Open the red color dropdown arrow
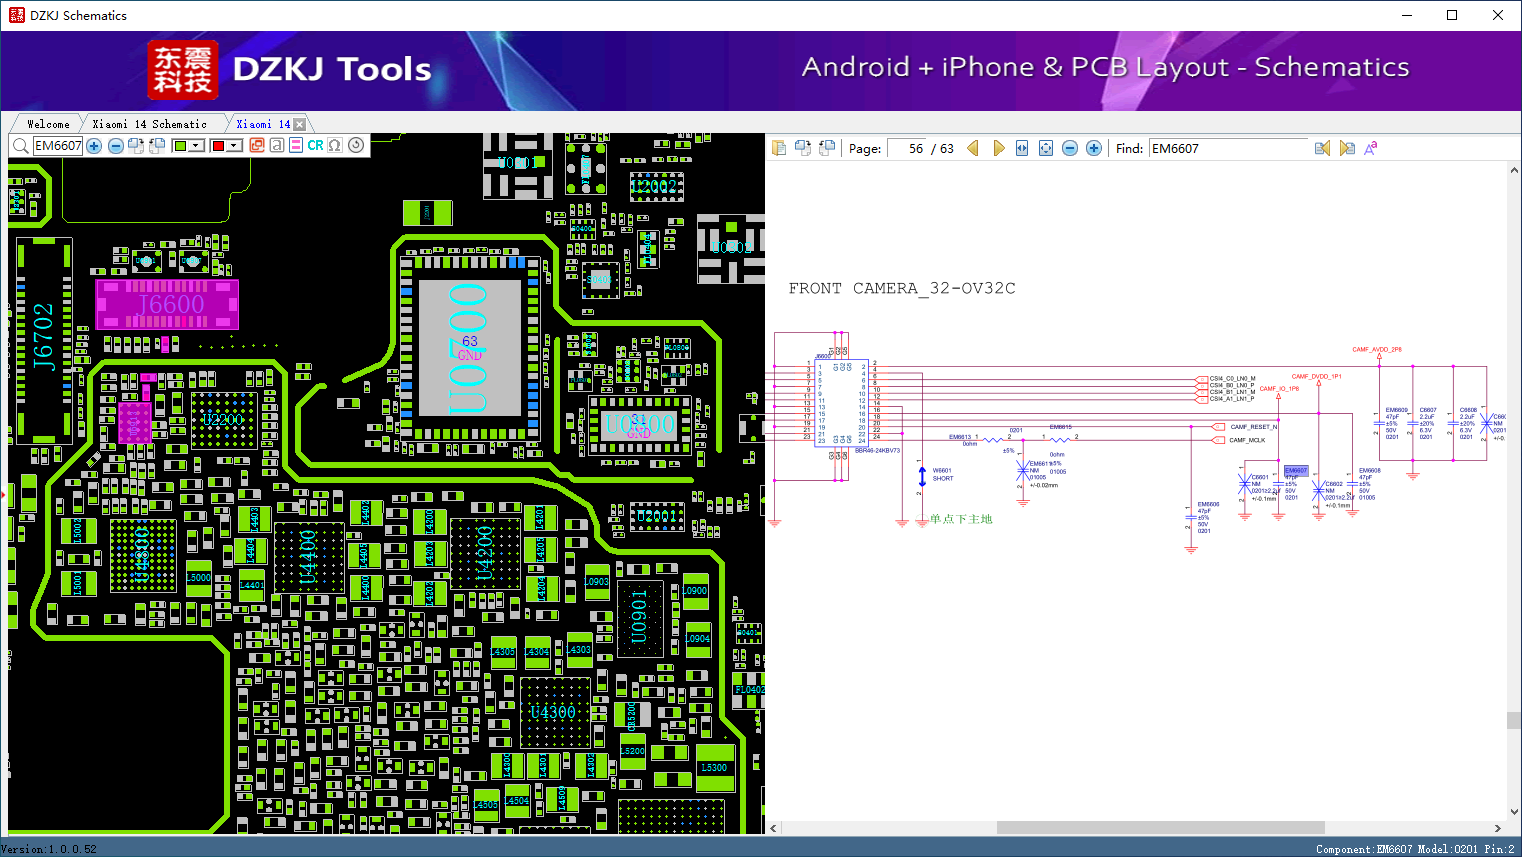The height and width of the screenshot is (857, 1522). click(x=235, y=146)
